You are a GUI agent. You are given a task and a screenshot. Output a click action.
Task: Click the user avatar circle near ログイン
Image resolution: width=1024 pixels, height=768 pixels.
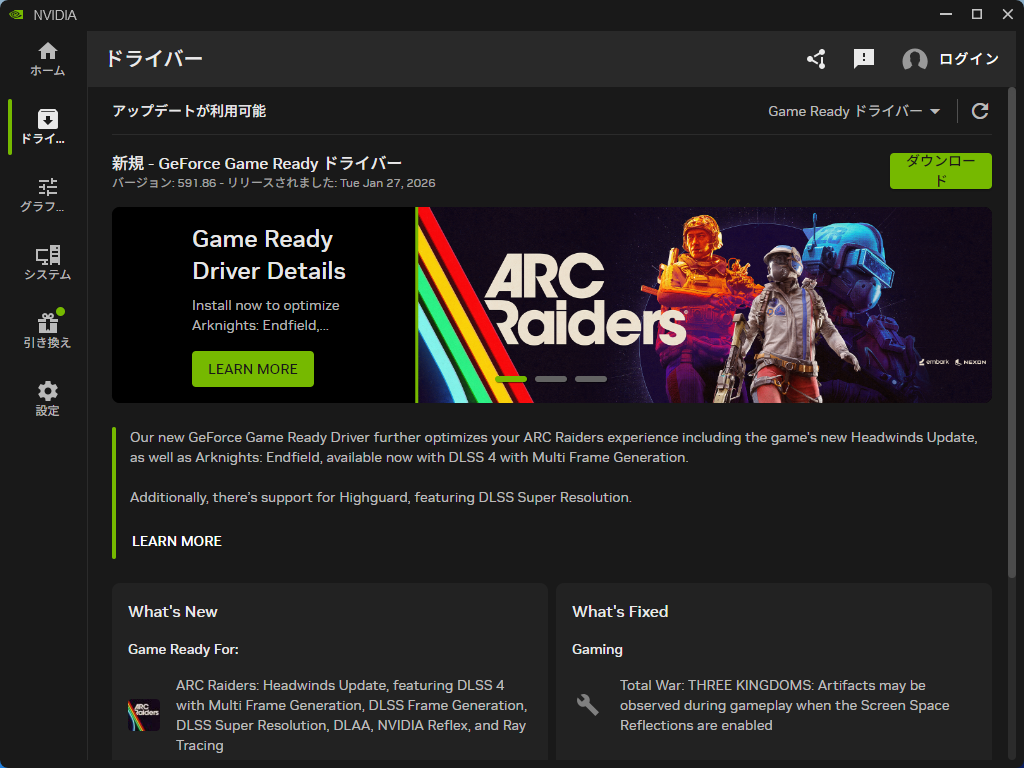914,60
